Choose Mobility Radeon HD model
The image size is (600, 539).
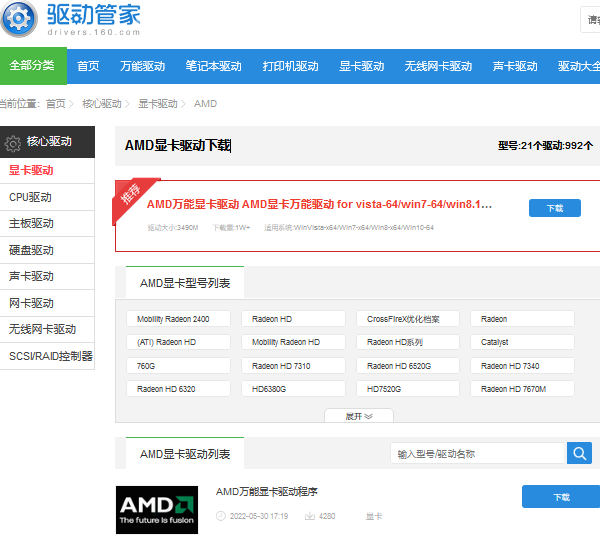pyautogui.click(x=293, y=342)
